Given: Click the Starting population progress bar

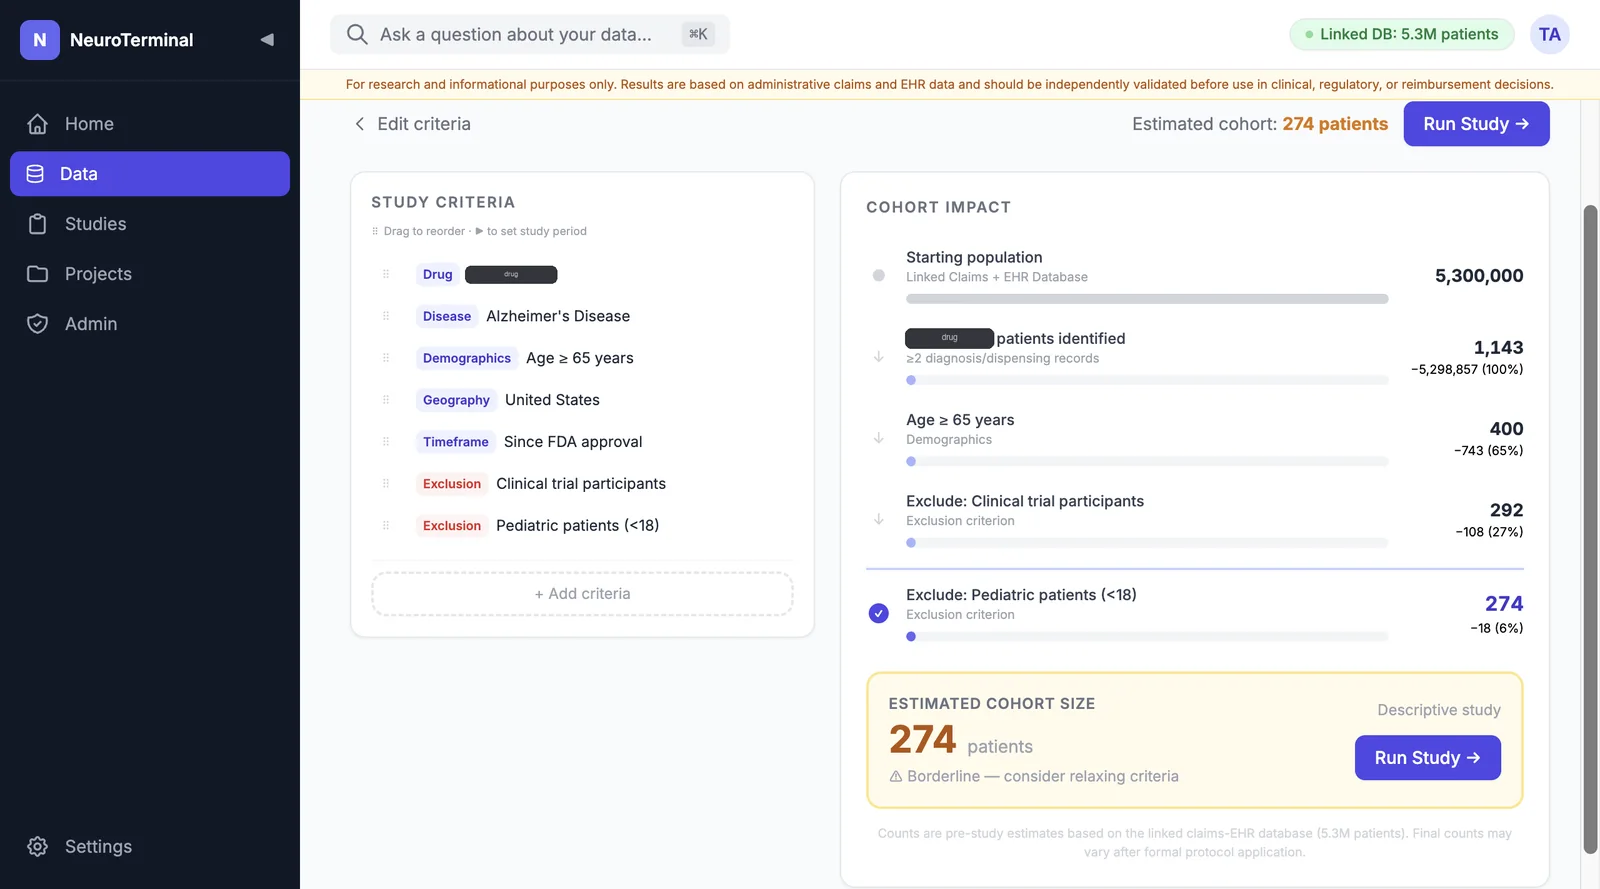Looking at the screenshot, I should coord(1147,299).
